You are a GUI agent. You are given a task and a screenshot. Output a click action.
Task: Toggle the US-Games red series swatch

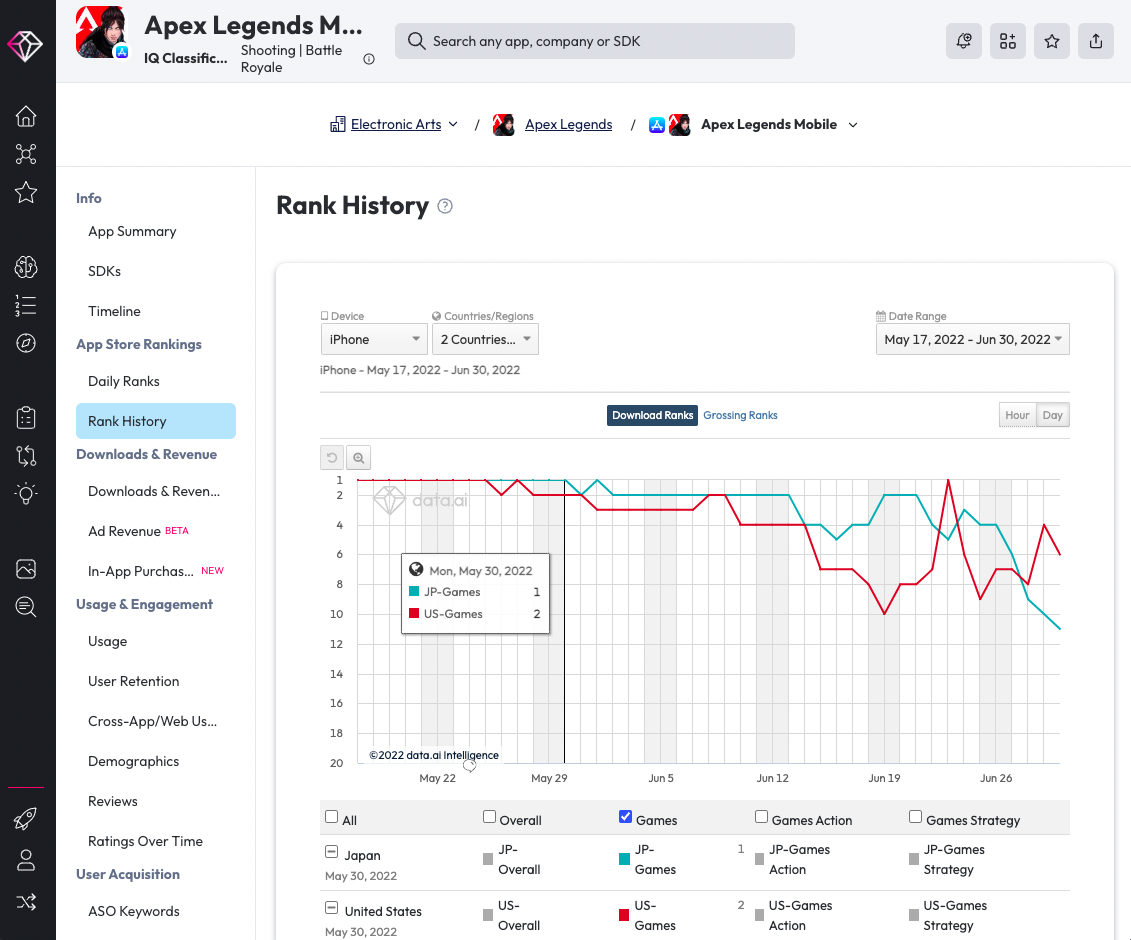tap(624, 915)
